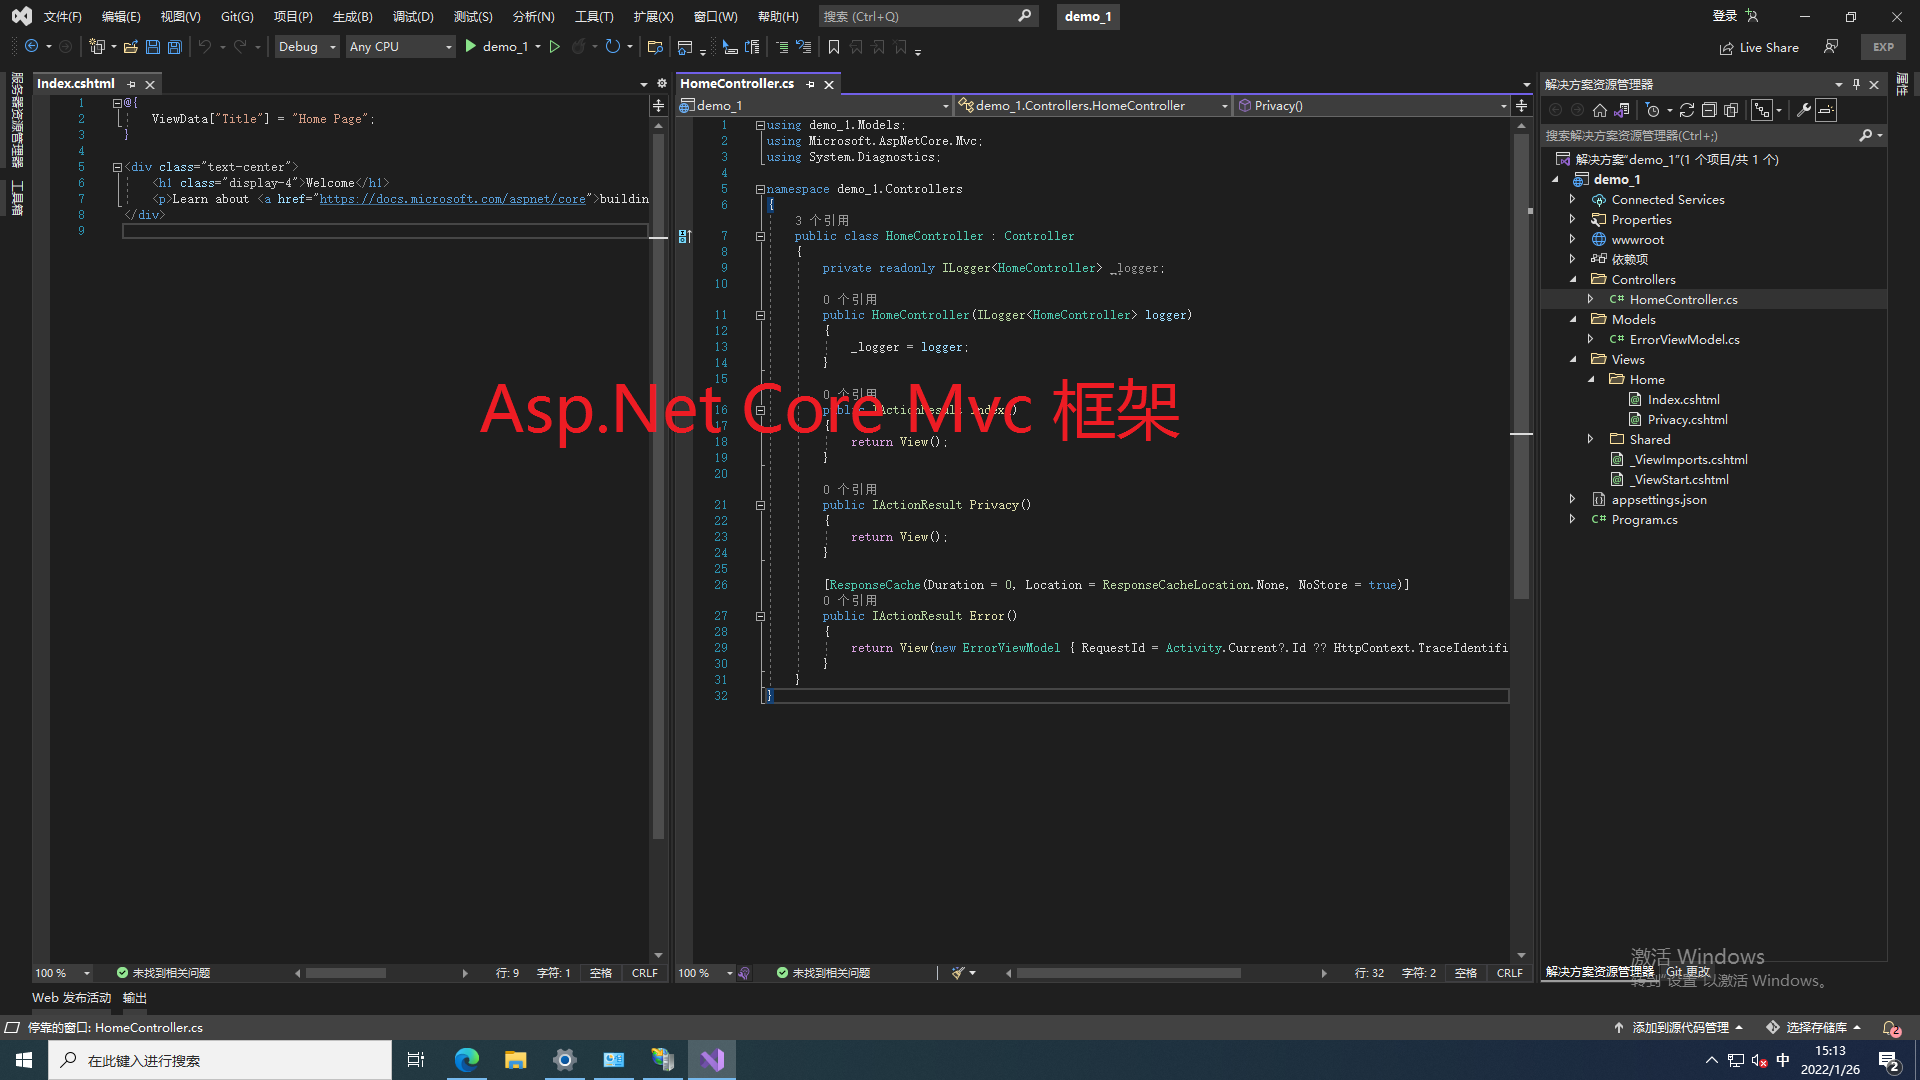1920x1080 pixels.
Task: Click the Collapse All icon in Solution Explorer
Action: (1709, 110)
